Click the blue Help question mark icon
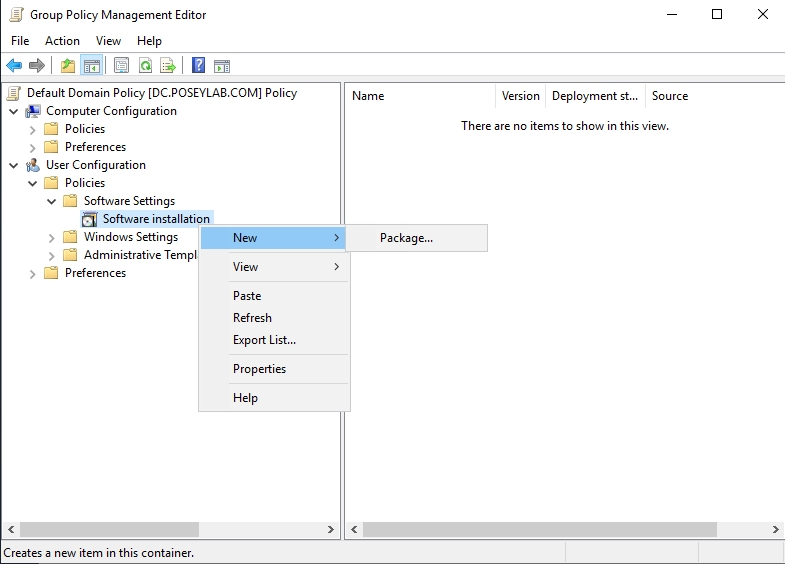This screenshot has height=564, width=785. pyautogui.click(x=198, y=66)
